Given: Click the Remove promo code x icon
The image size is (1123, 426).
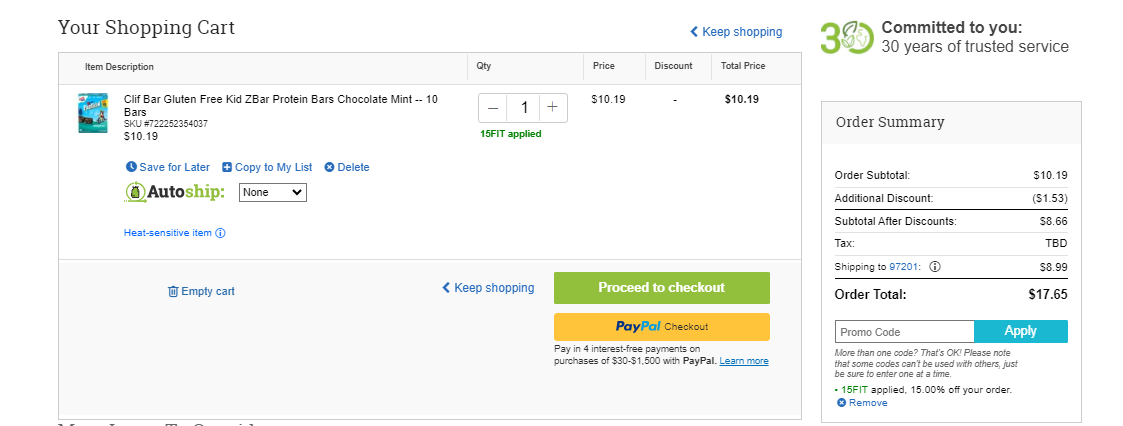Looking at the screenshot, I should click(842, 403).
